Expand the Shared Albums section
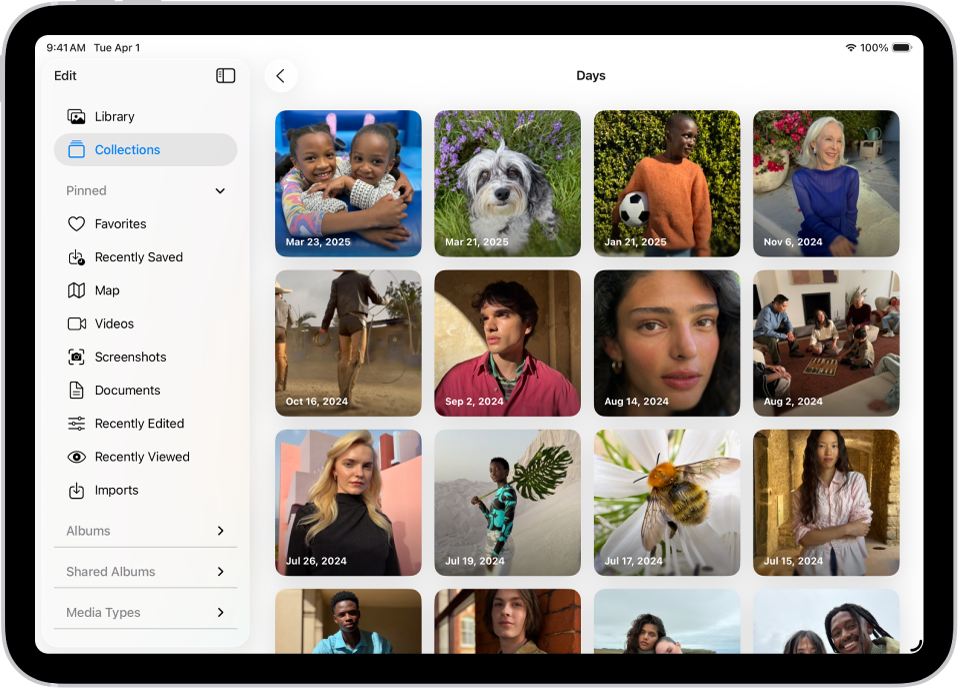Screen dimensions: 960x690 pyautogui.click(x=219, y=571)
